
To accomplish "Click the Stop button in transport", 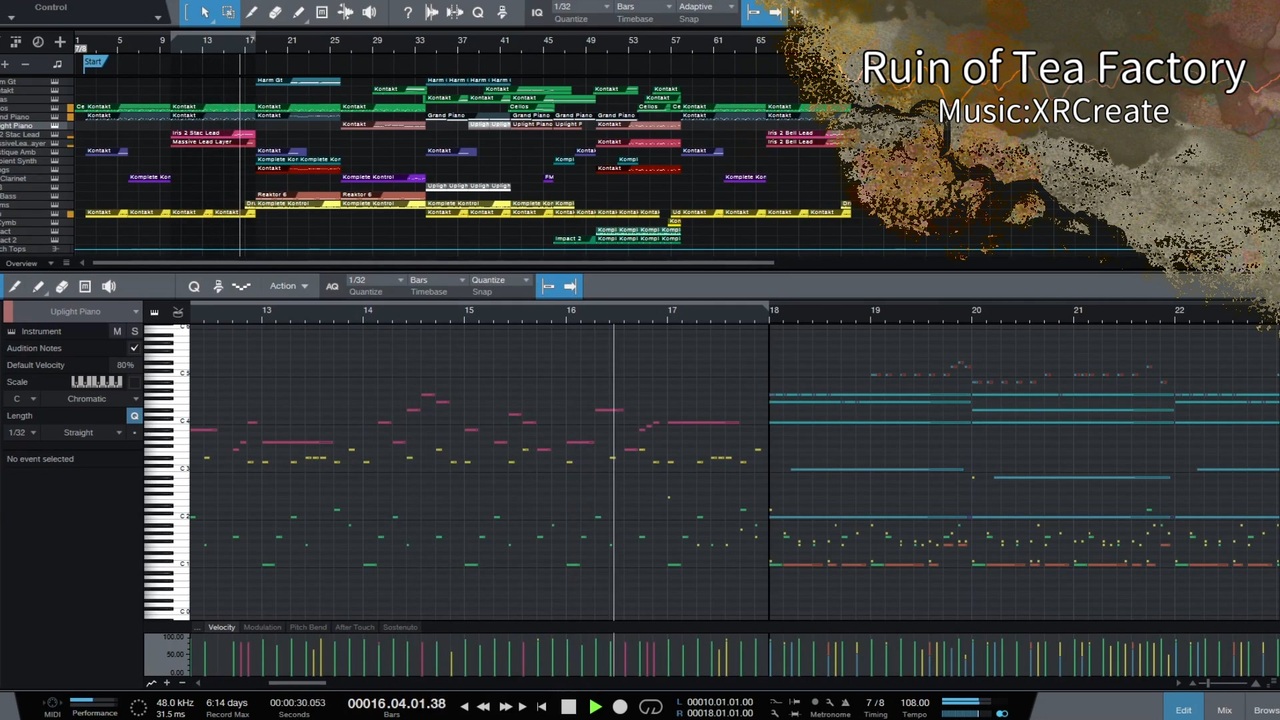I will (569, 707).
